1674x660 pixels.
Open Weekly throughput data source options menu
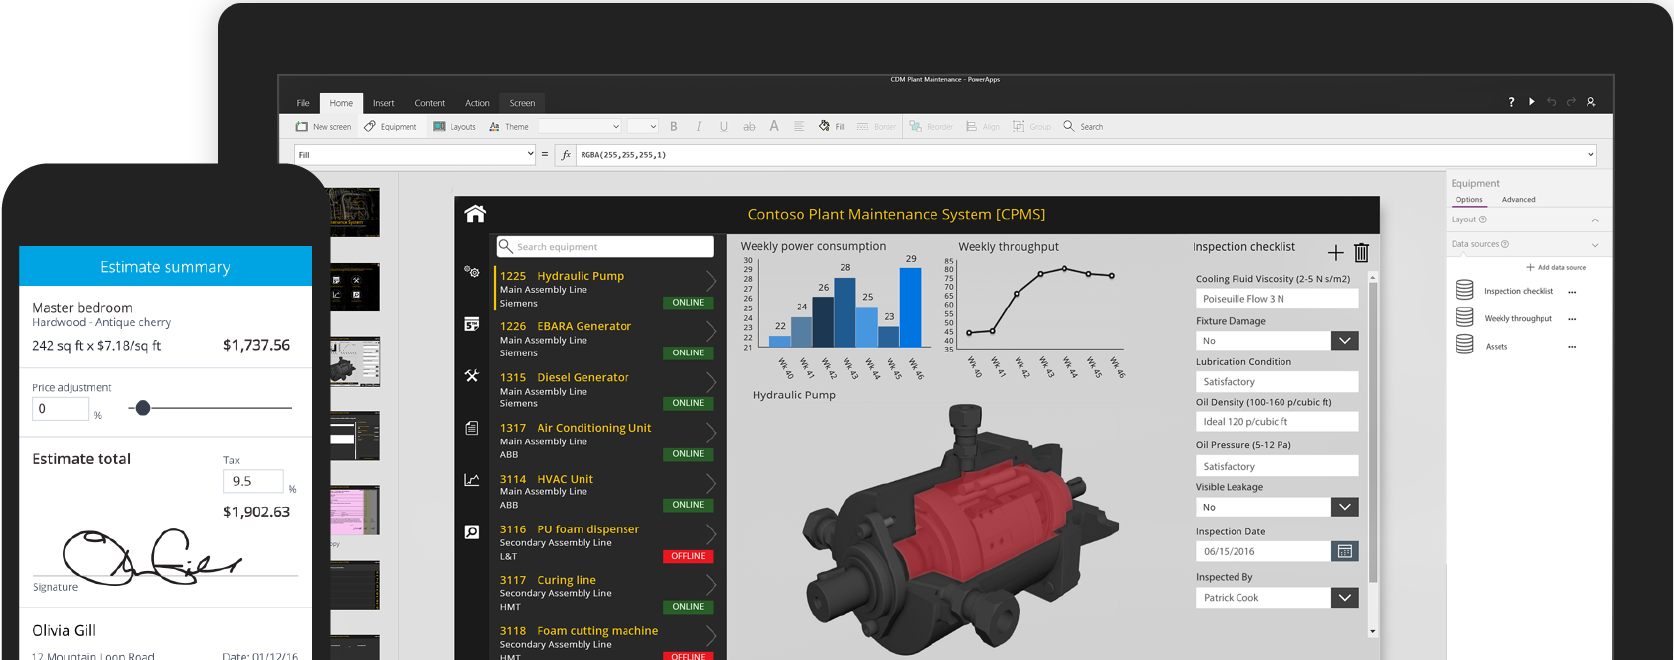coord(1572,319)
